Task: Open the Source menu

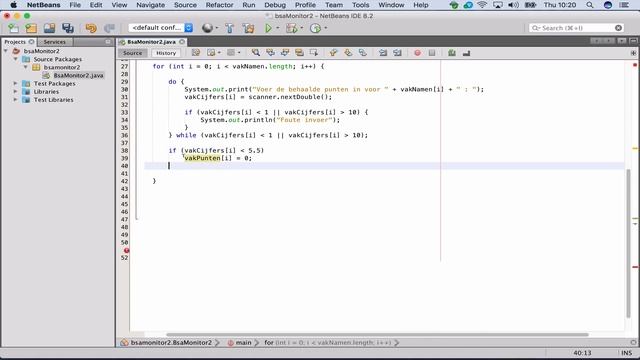Action: 185,5
